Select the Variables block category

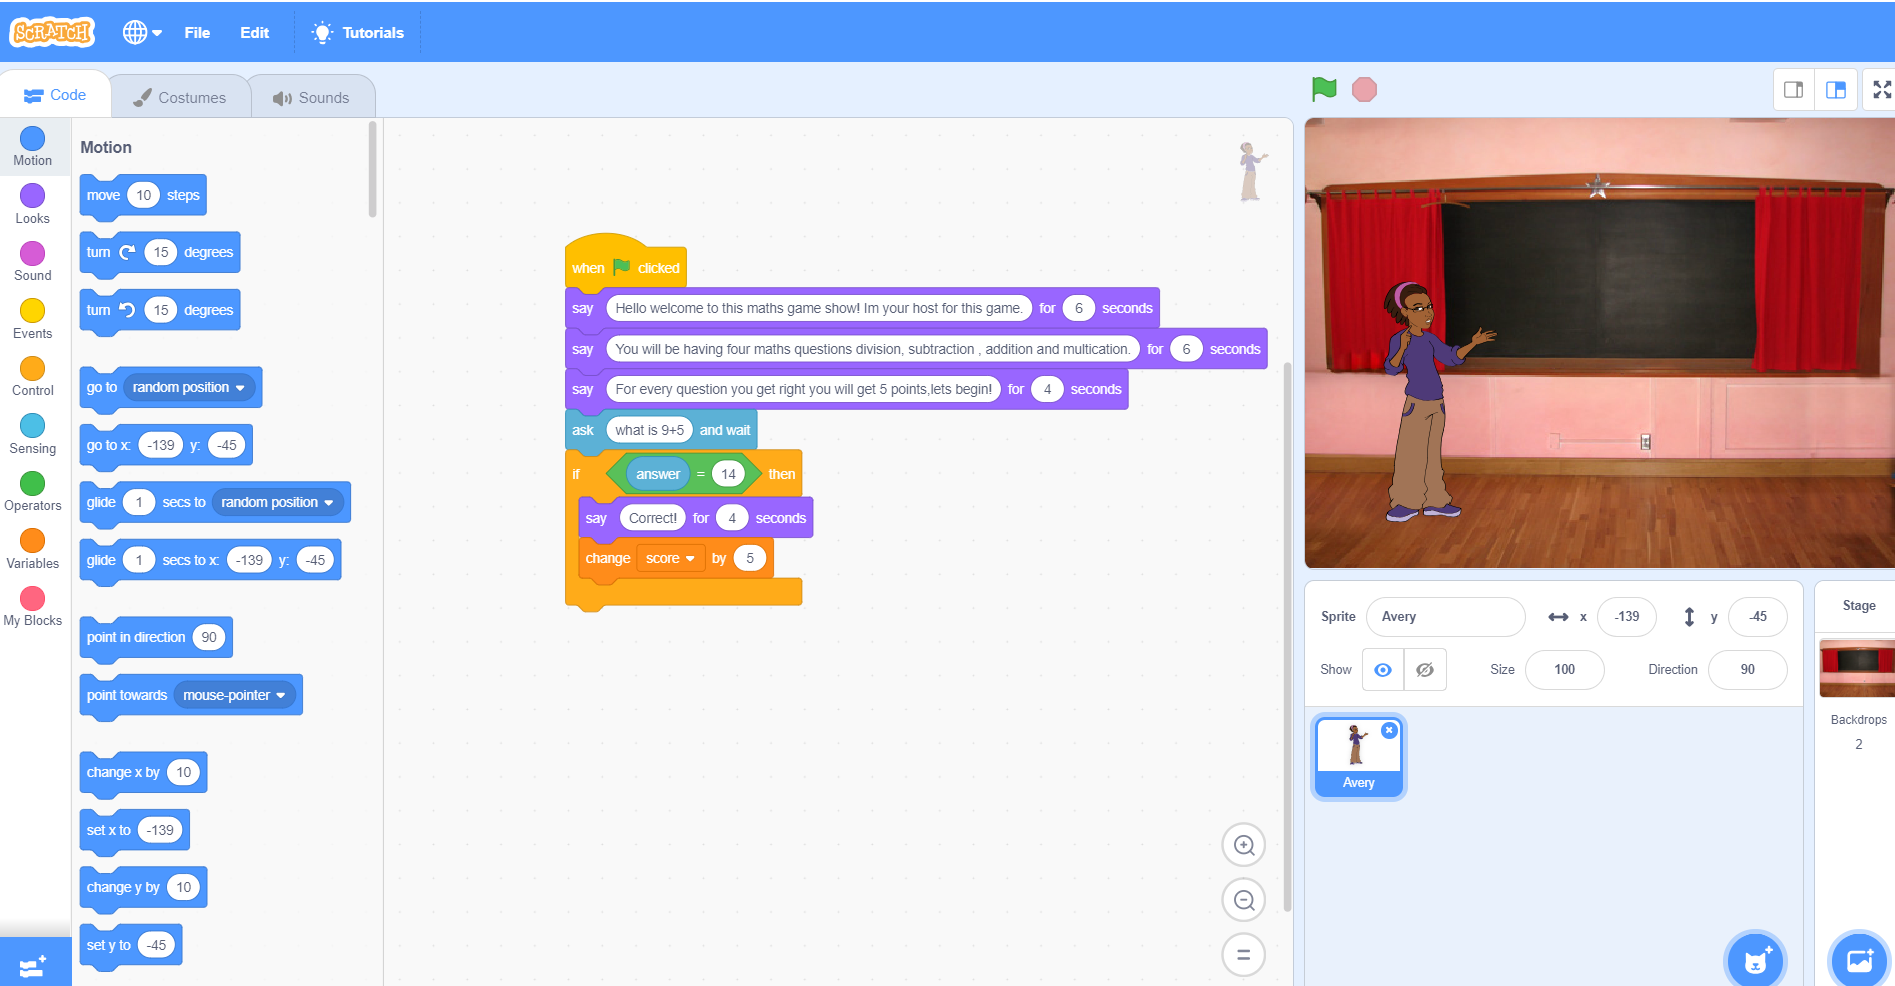[x=33, y=549]
